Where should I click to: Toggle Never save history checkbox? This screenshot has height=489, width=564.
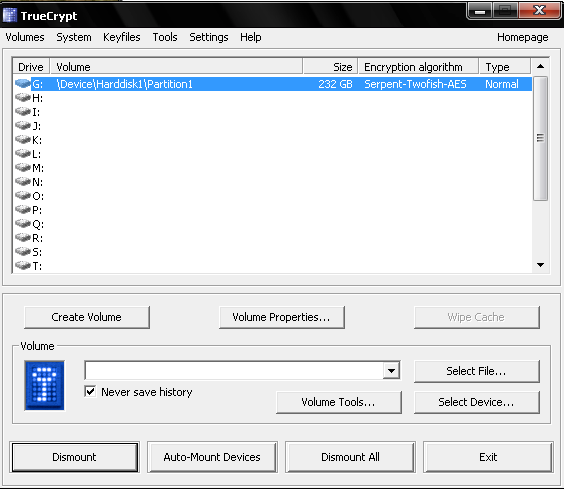click(90, 391)
